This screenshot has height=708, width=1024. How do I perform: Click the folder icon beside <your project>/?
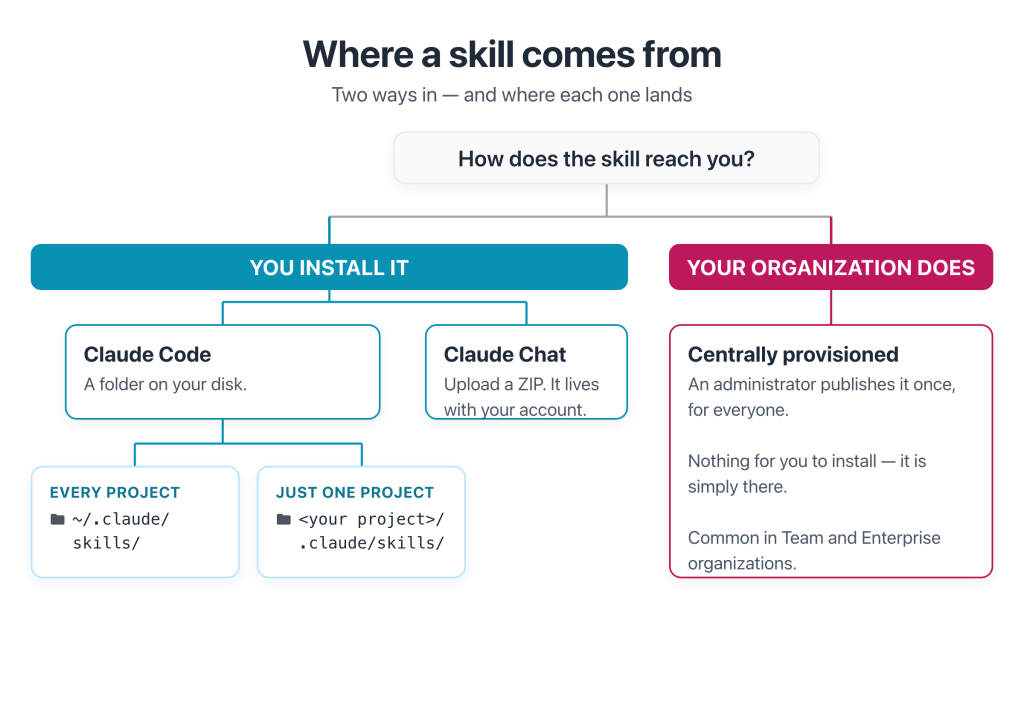(283, 519)
